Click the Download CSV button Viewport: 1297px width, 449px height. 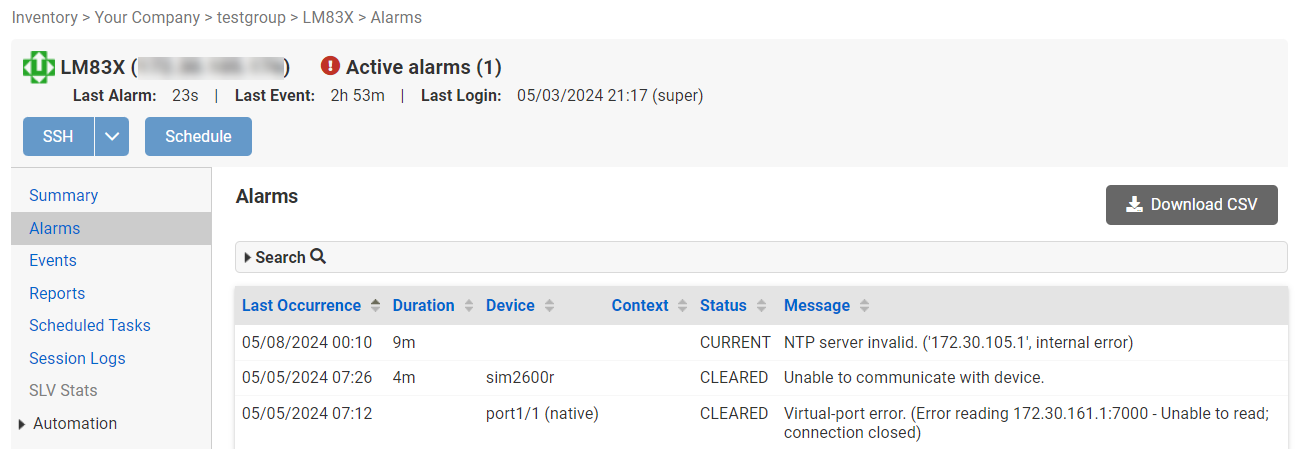[x=1191, y=205]
